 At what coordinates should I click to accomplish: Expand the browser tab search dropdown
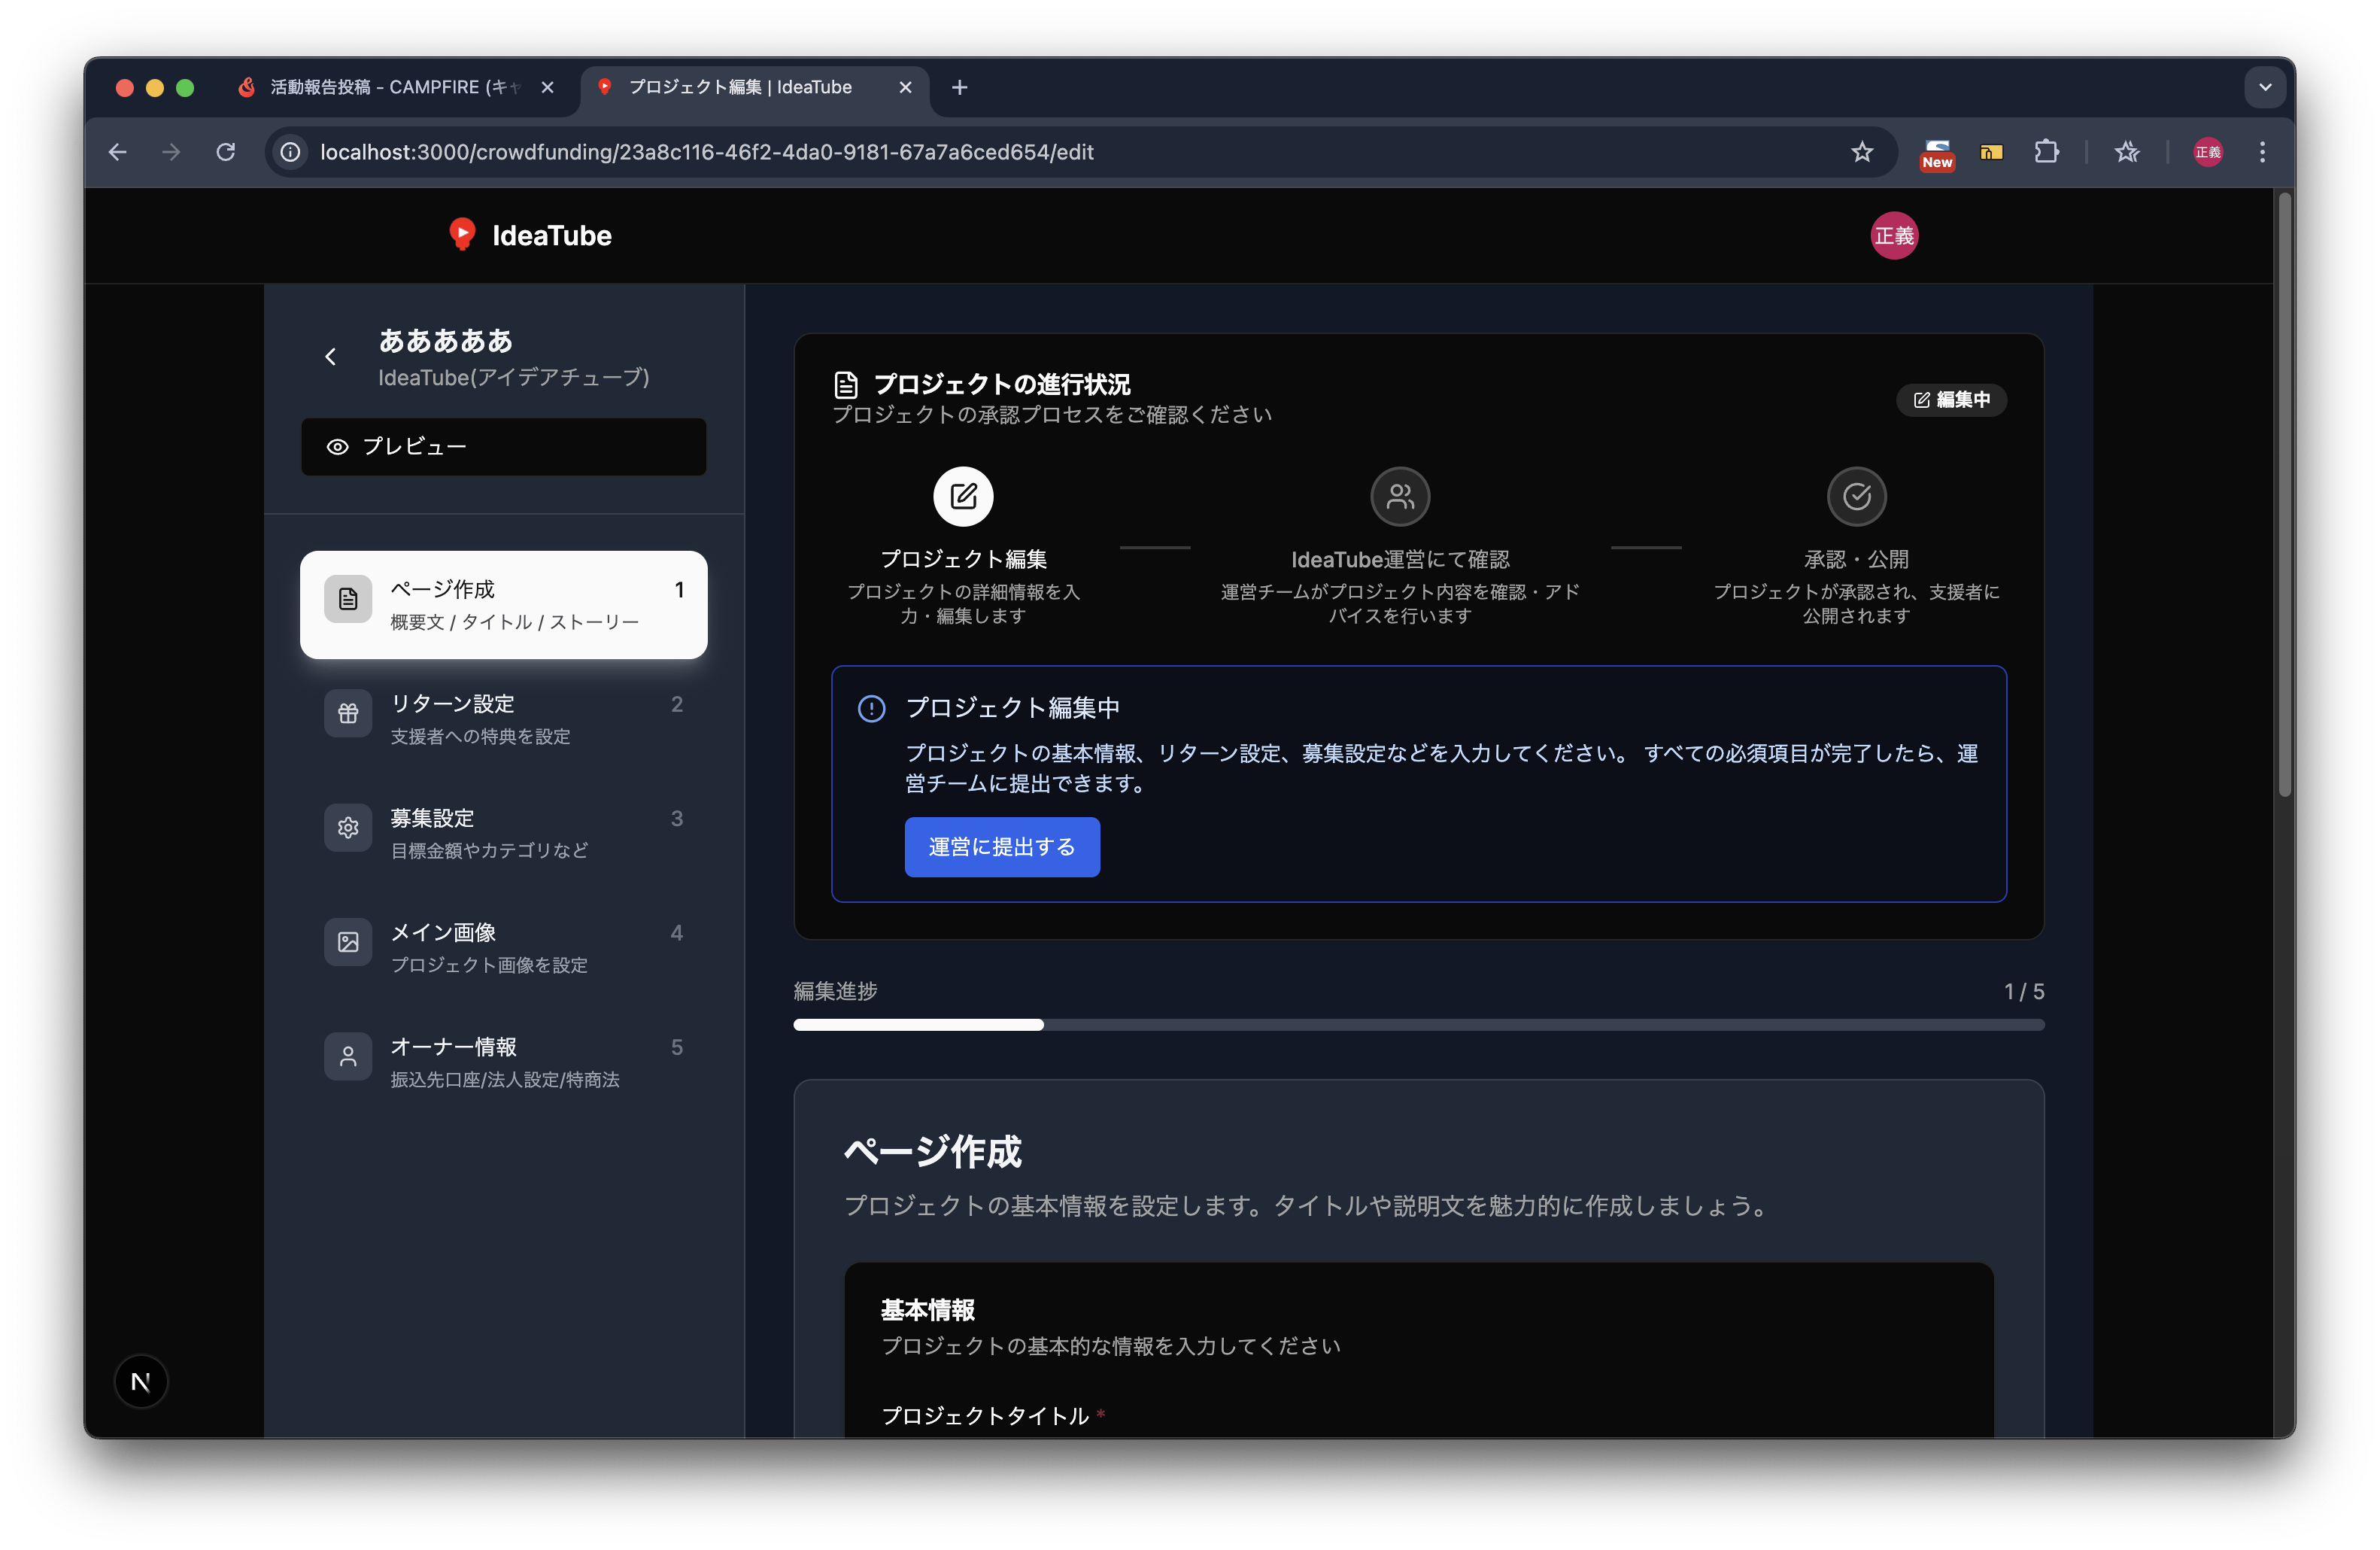2265,87
